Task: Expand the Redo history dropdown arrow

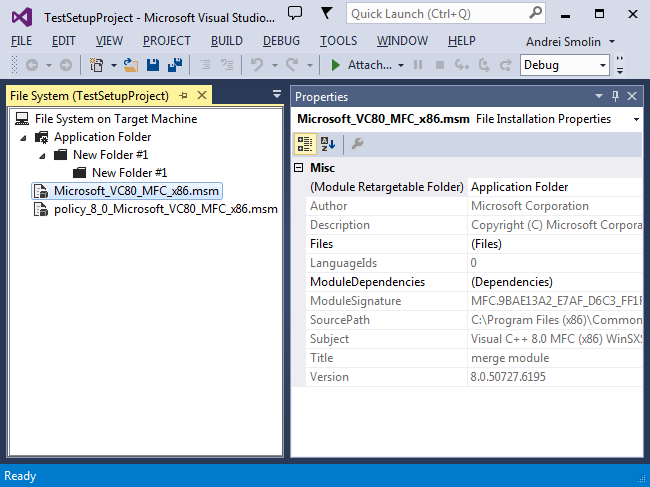Action: [309, 65]
